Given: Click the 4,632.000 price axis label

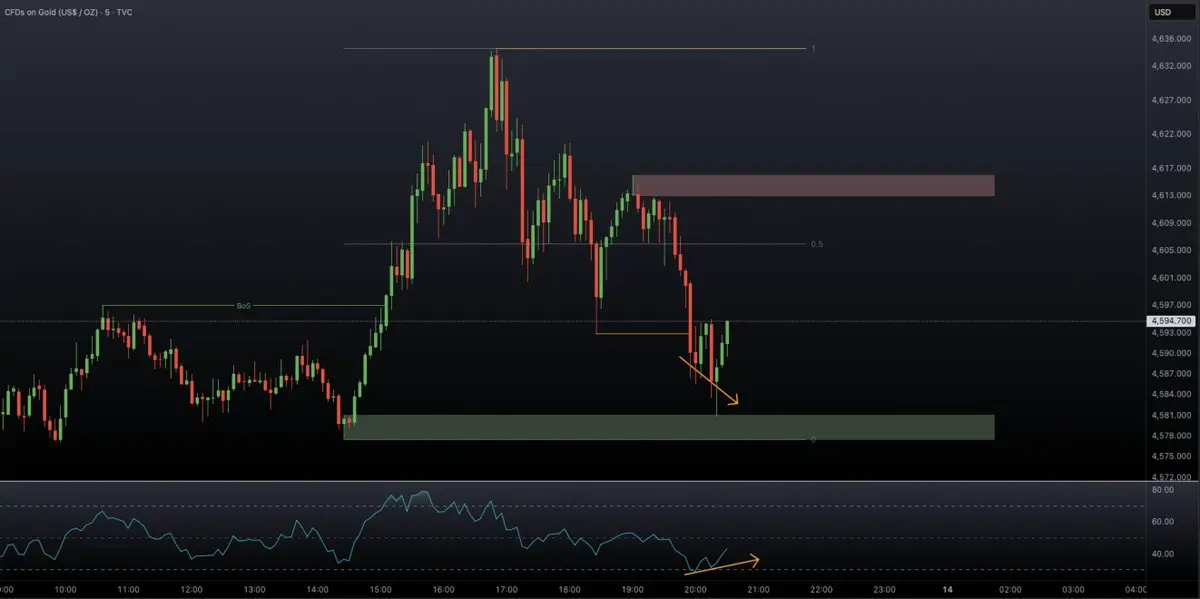Looking at the screenshot, I should 1170,66.
